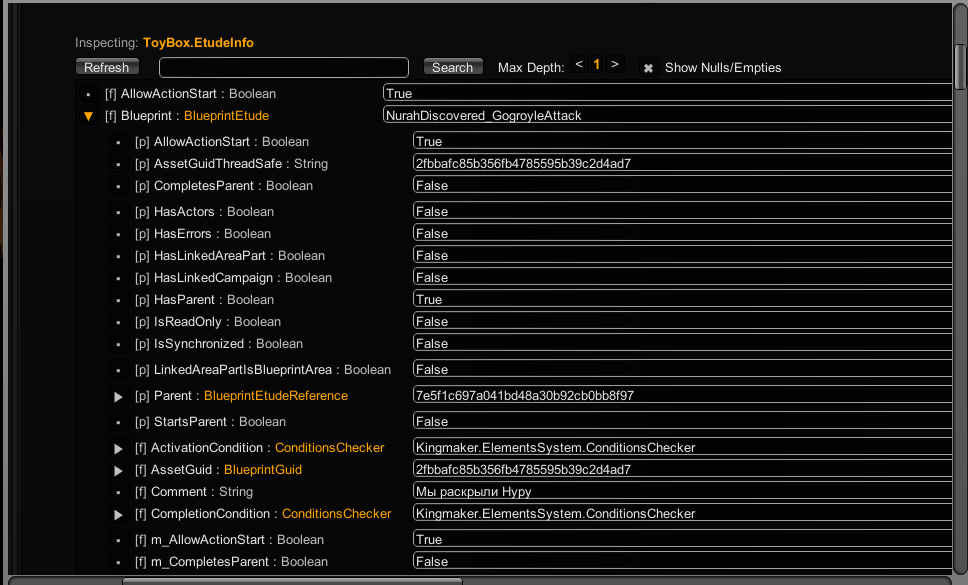Select the [p] CompletesParent : Boolean label

(x=223, y=186)
